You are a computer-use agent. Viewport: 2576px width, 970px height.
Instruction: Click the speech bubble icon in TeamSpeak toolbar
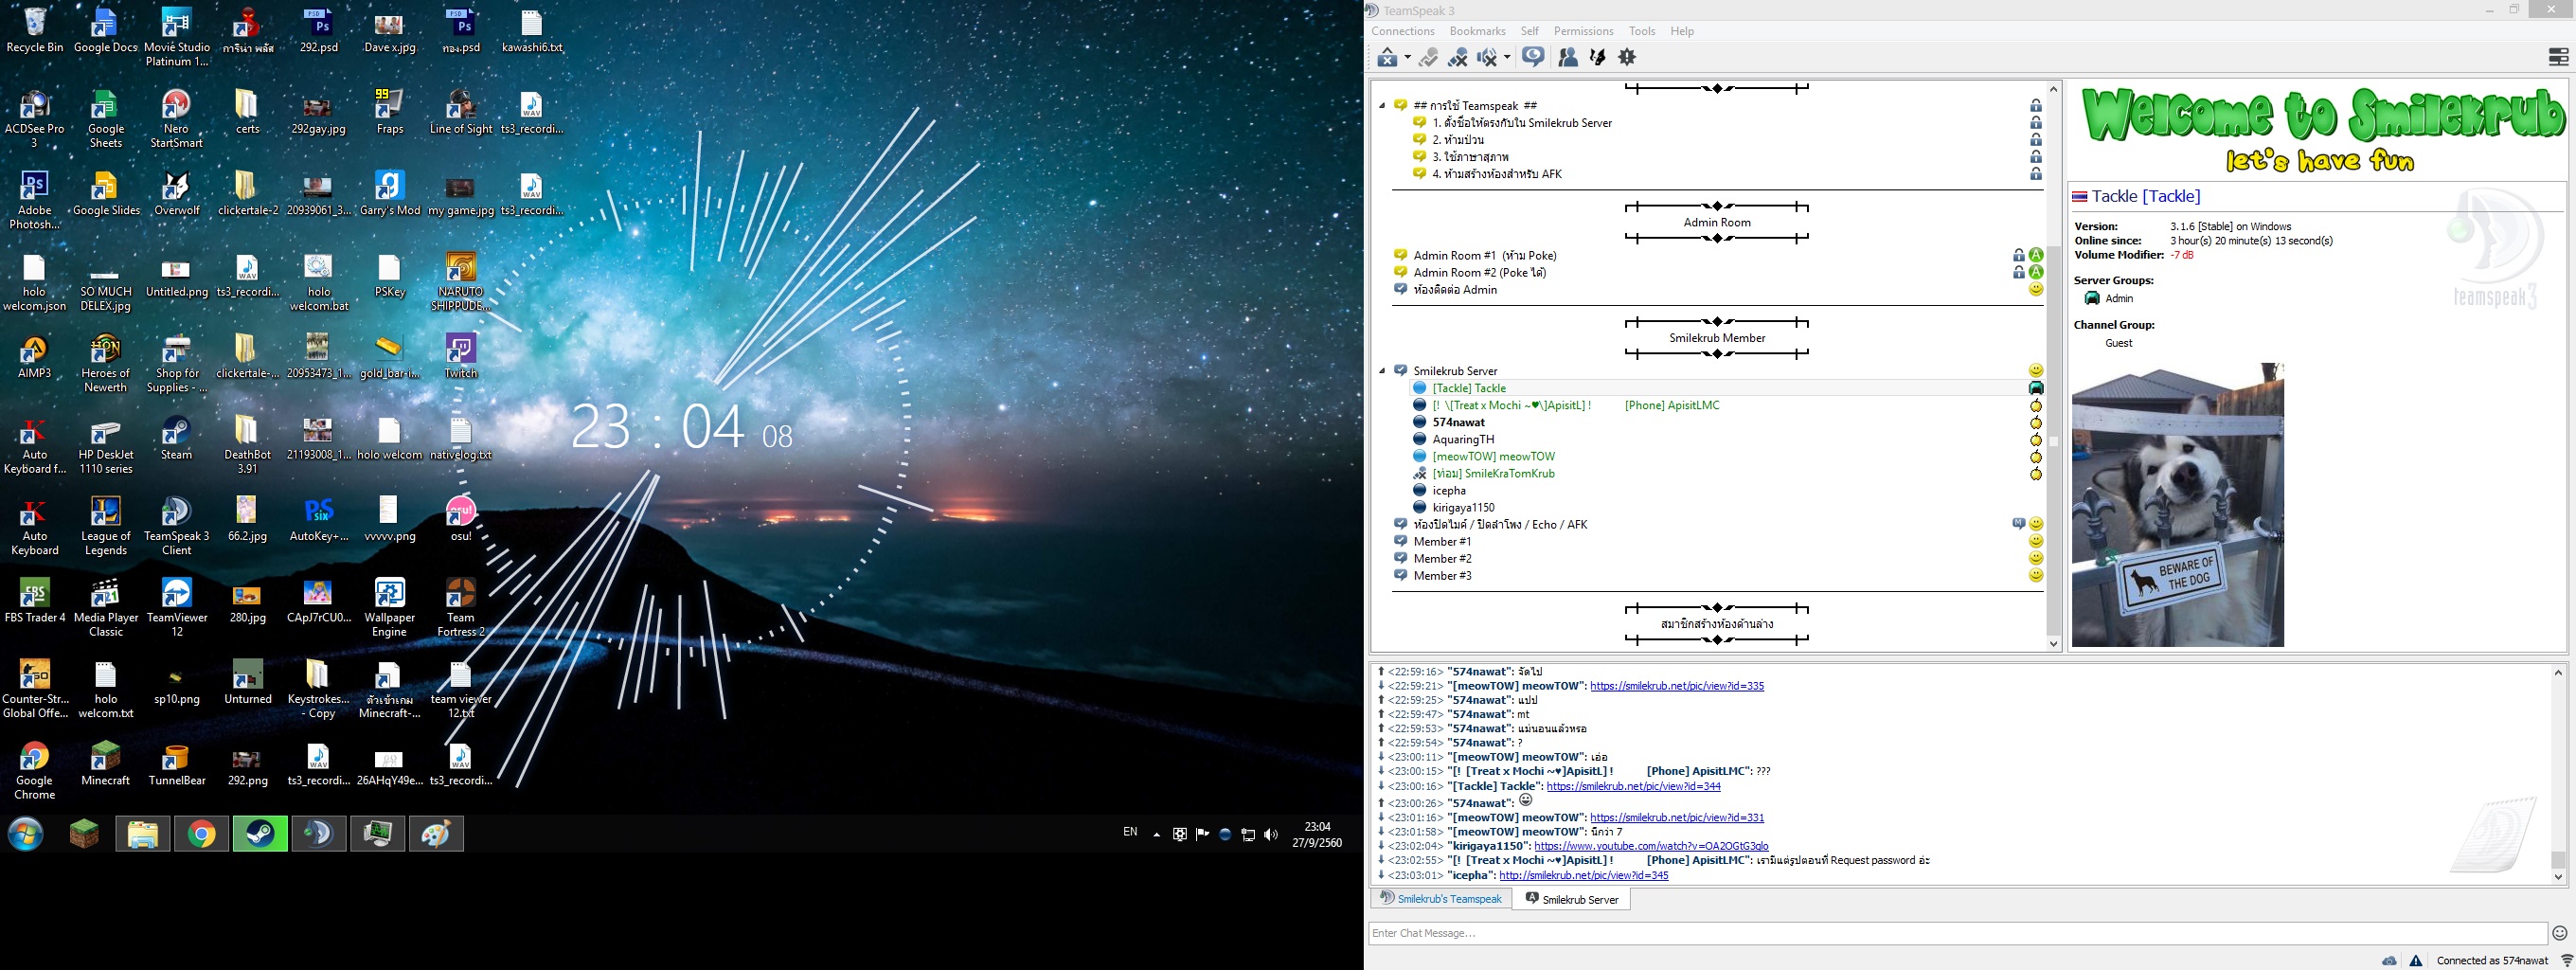coord(1533,57)
